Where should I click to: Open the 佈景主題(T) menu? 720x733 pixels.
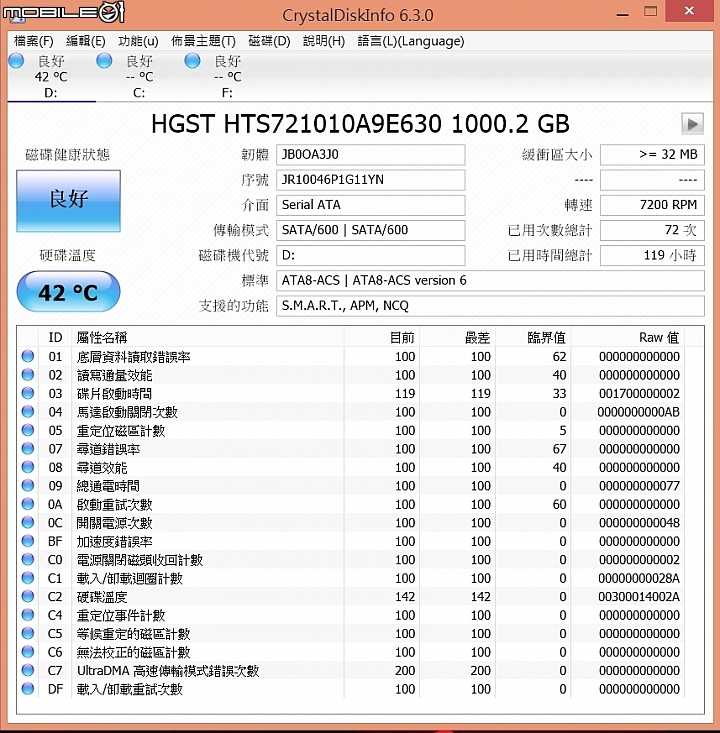(203, 41)
